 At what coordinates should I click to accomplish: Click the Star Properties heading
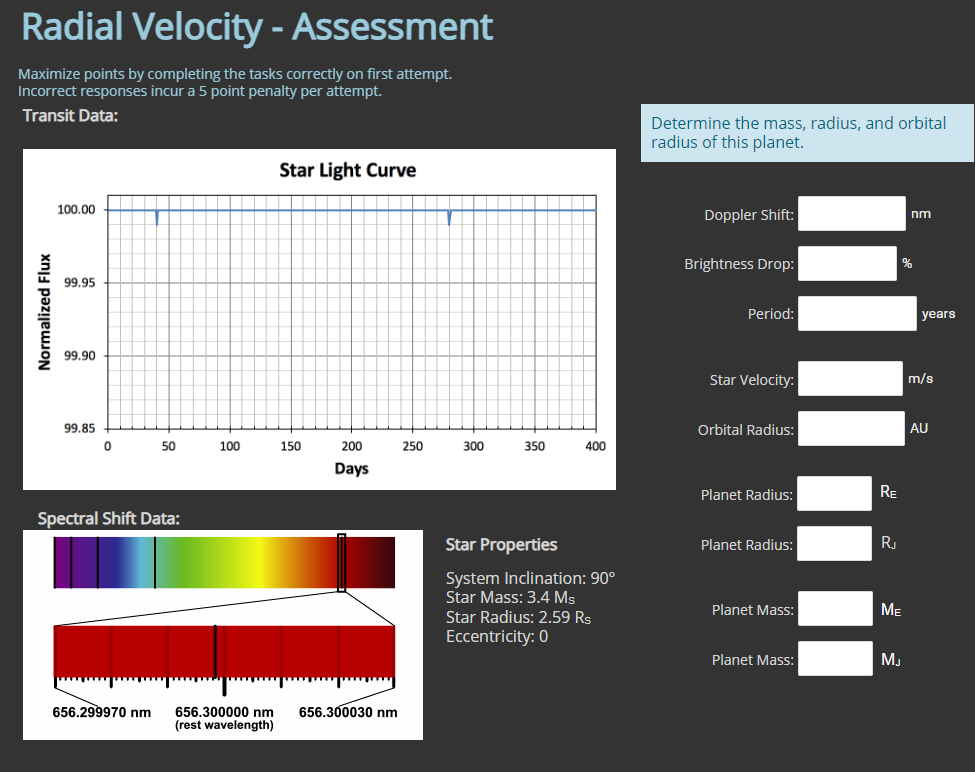pos(501,545)
